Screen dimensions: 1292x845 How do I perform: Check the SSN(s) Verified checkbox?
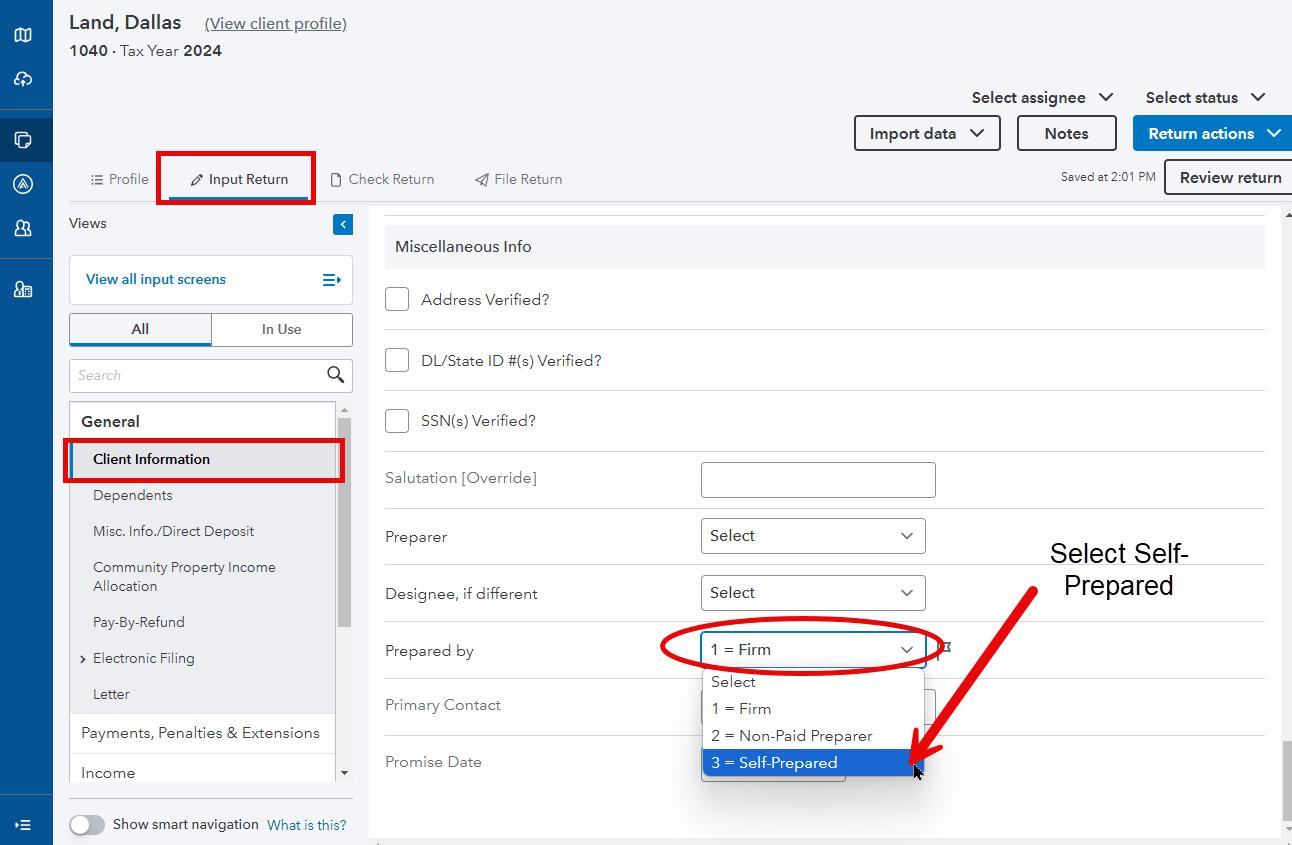[397, 421]
